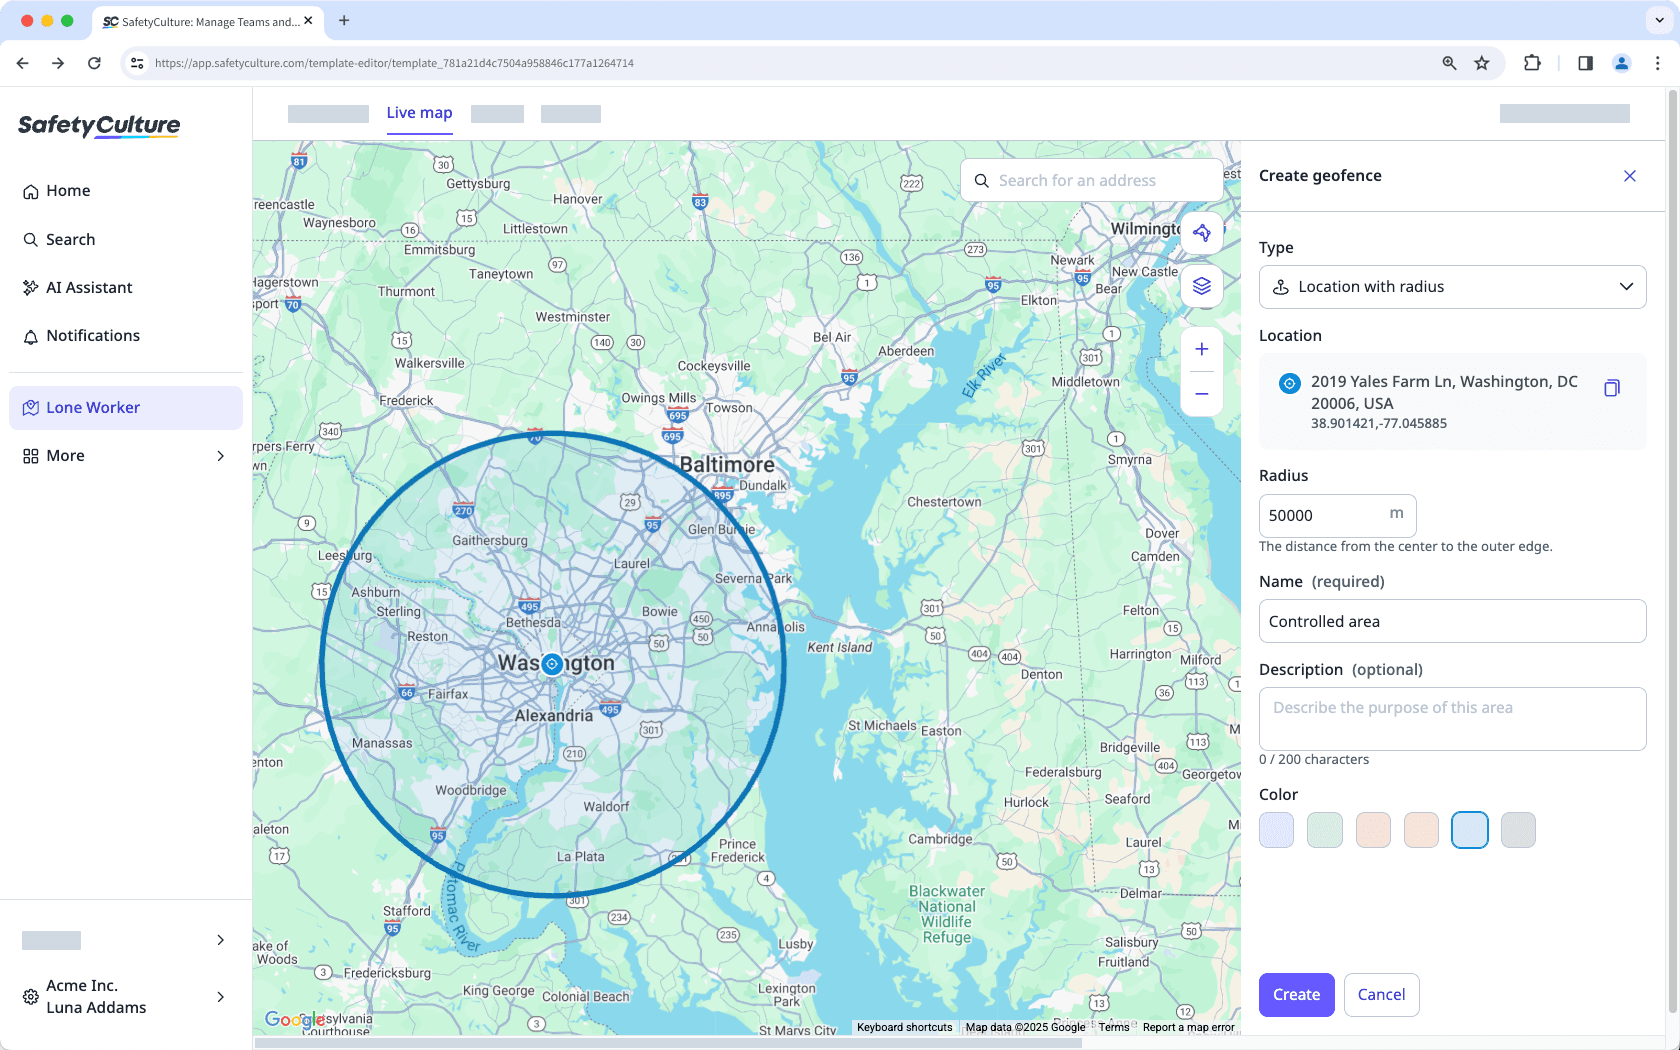This screenshot has width=1680, height=1050.
Task: Switch to the Live map tab
Action: point(419,113)
